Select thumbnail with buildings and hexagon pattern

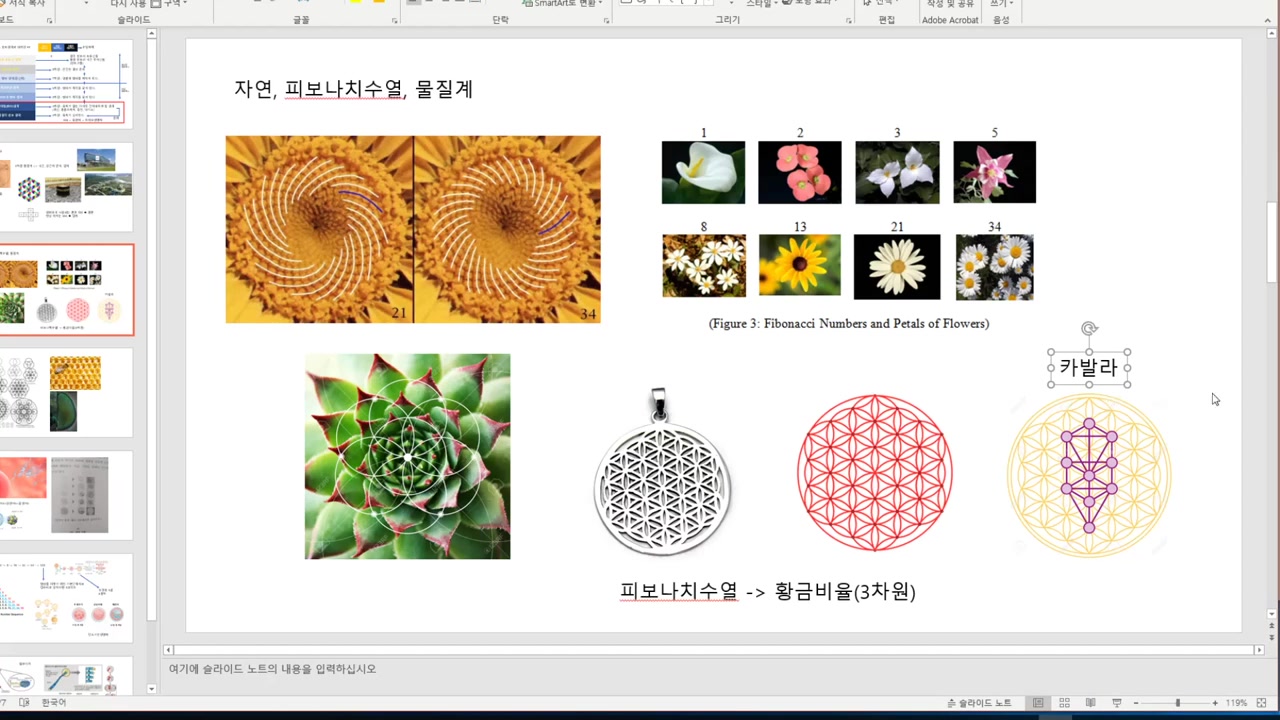66,187
